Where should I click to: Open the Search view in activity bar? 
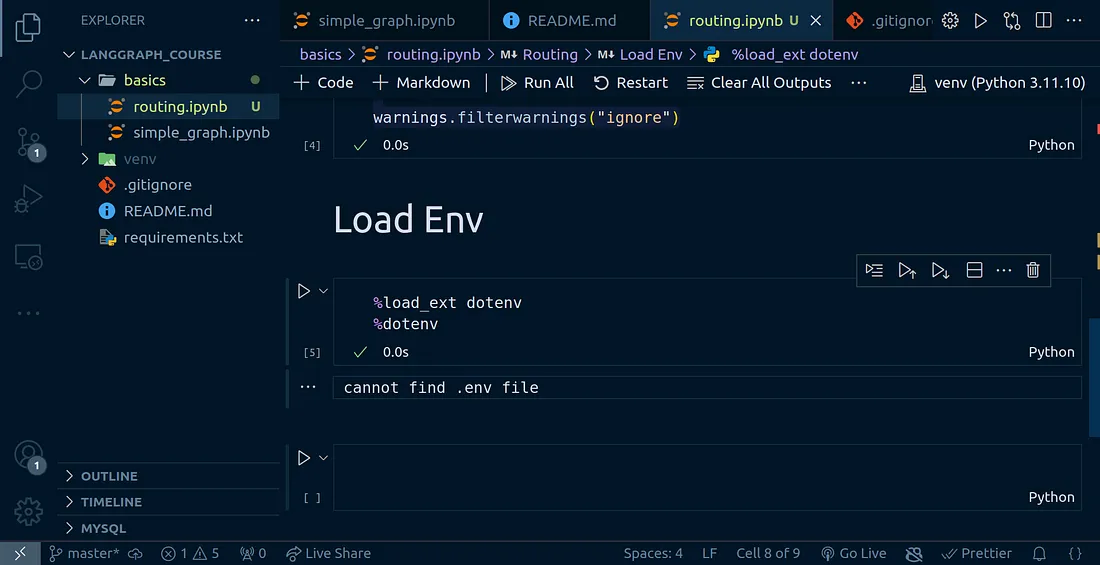pyautogui.click(x=29, y=85)
